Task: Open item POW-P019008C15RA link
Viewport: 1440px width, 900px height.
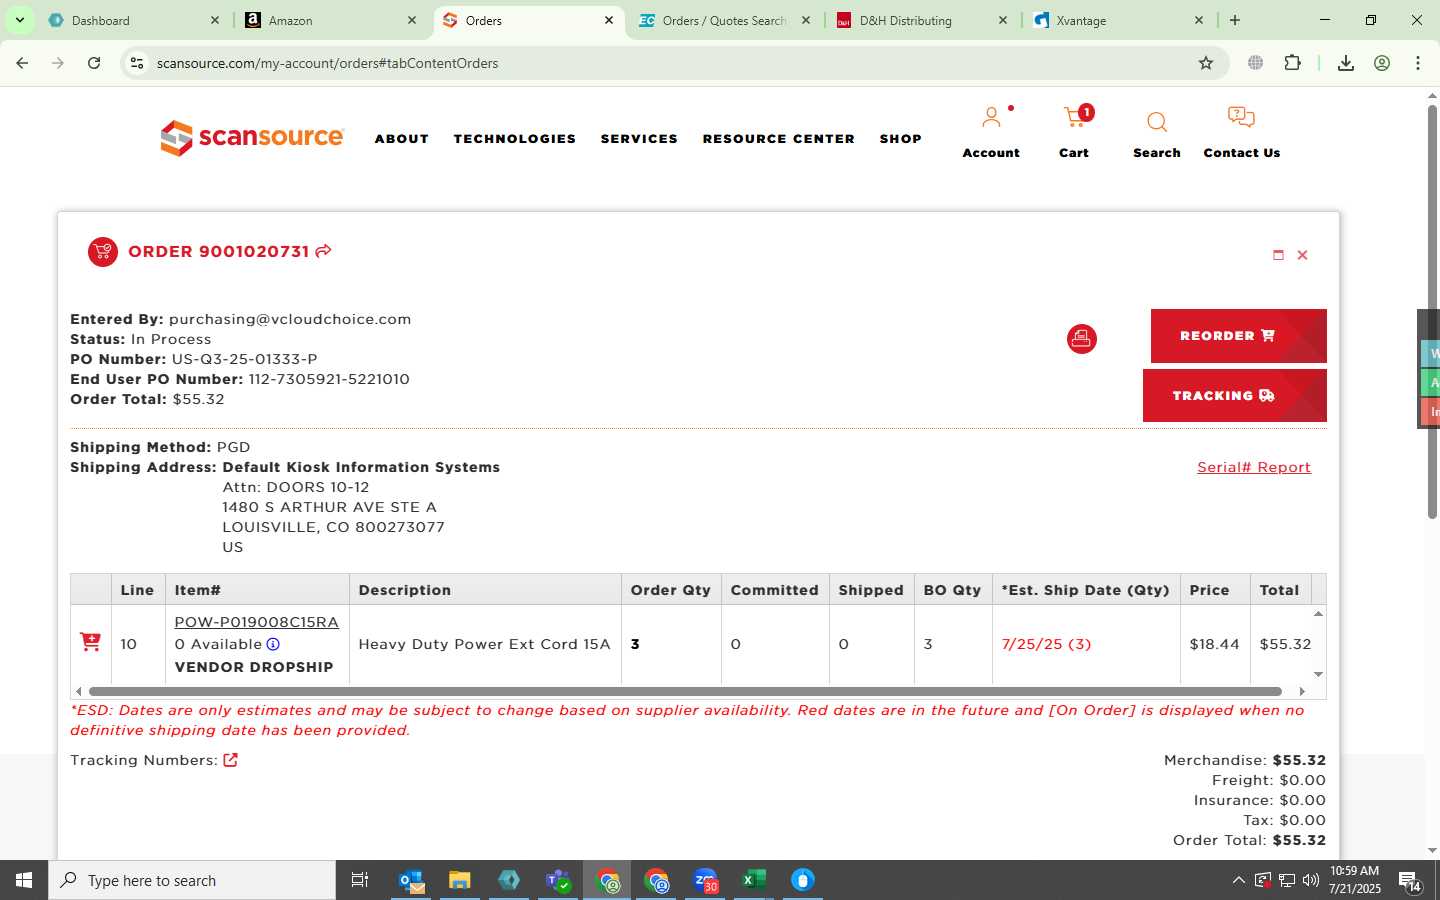Action: coord(257,622)
